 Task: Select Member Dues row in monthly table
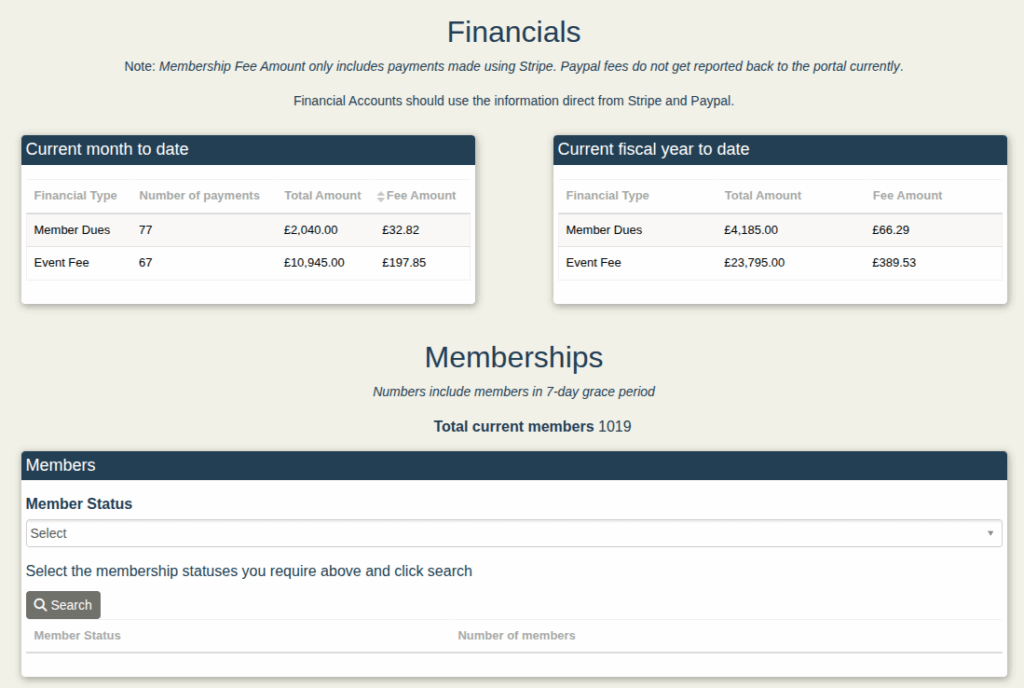(72, 230)
